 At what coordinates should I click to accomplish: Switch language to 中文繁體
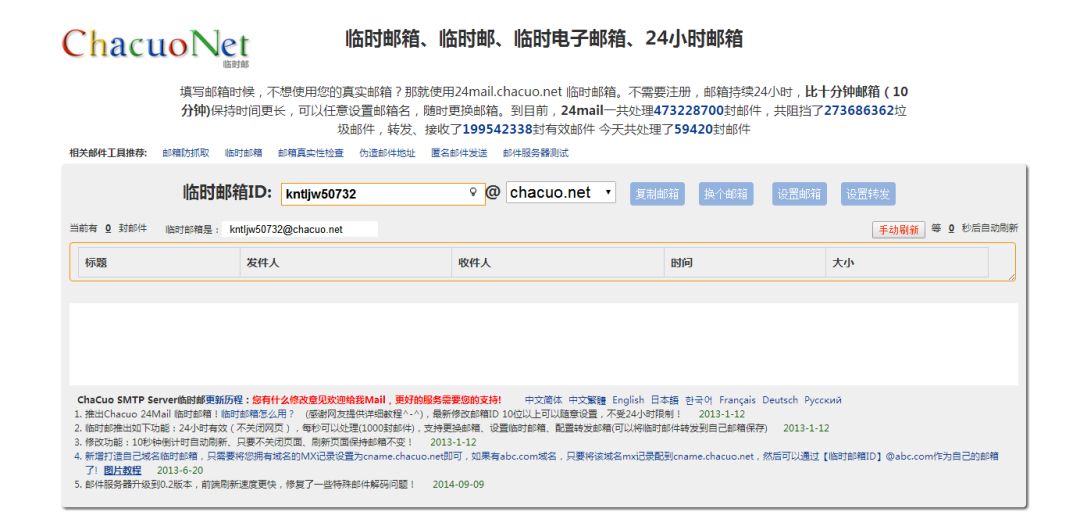pyautogui.click(x=588, y=400)
